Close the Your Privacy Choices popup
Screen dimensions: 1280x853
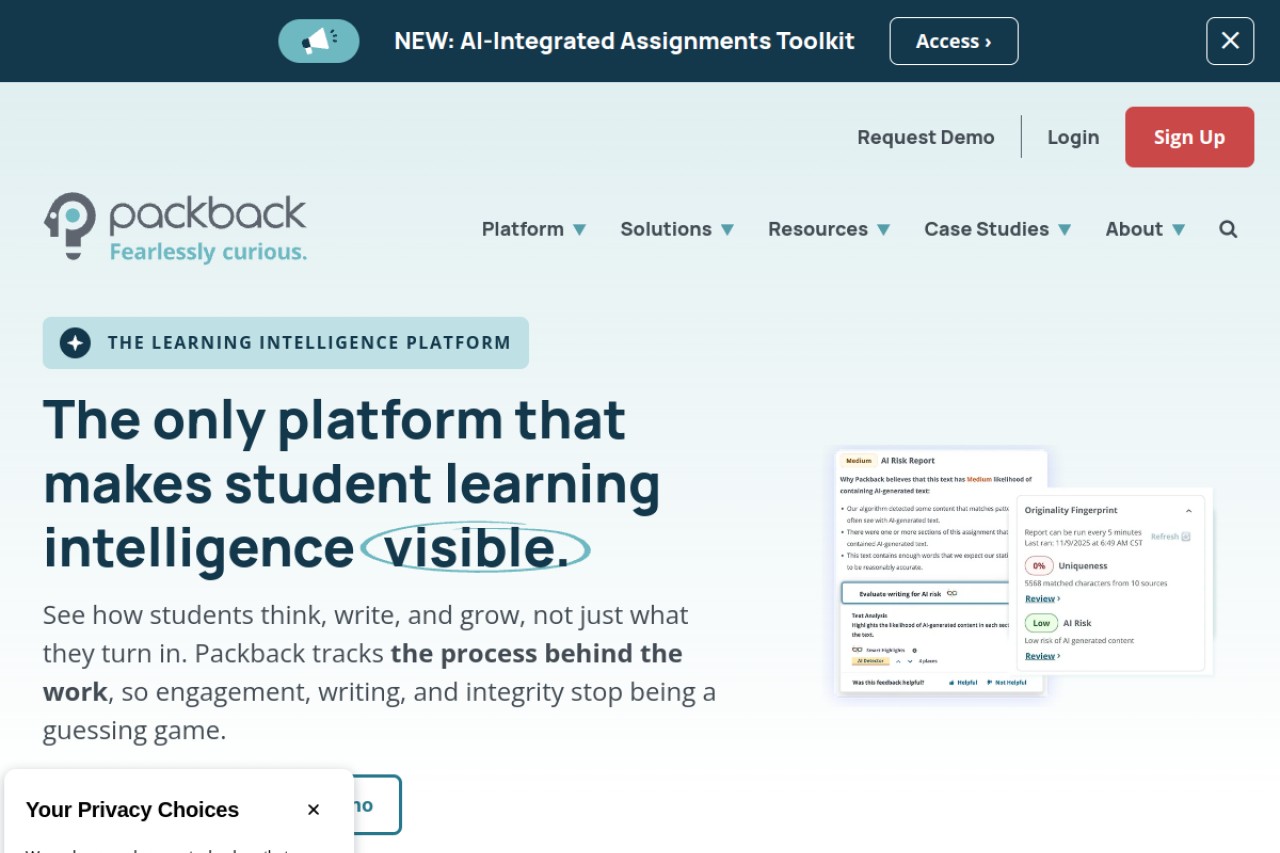click(x=313, y=810)
